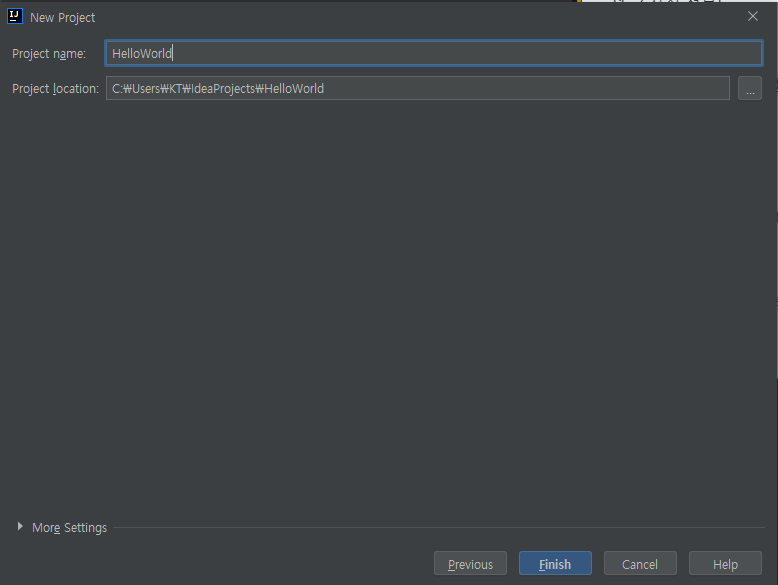Cancel the New Project dialog
Viewport: 778px width, 585px height.
coord(640,563)
